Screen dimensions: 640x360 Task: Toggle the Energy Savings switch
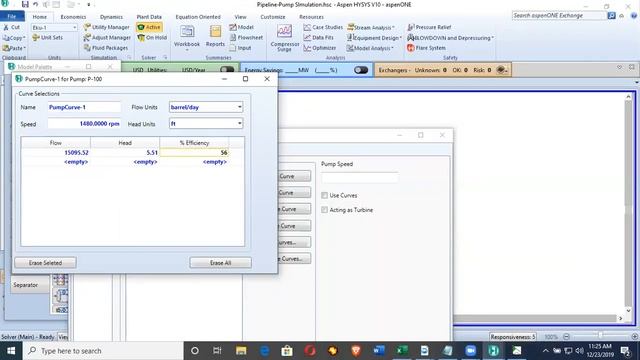click(x=361, y=70)
